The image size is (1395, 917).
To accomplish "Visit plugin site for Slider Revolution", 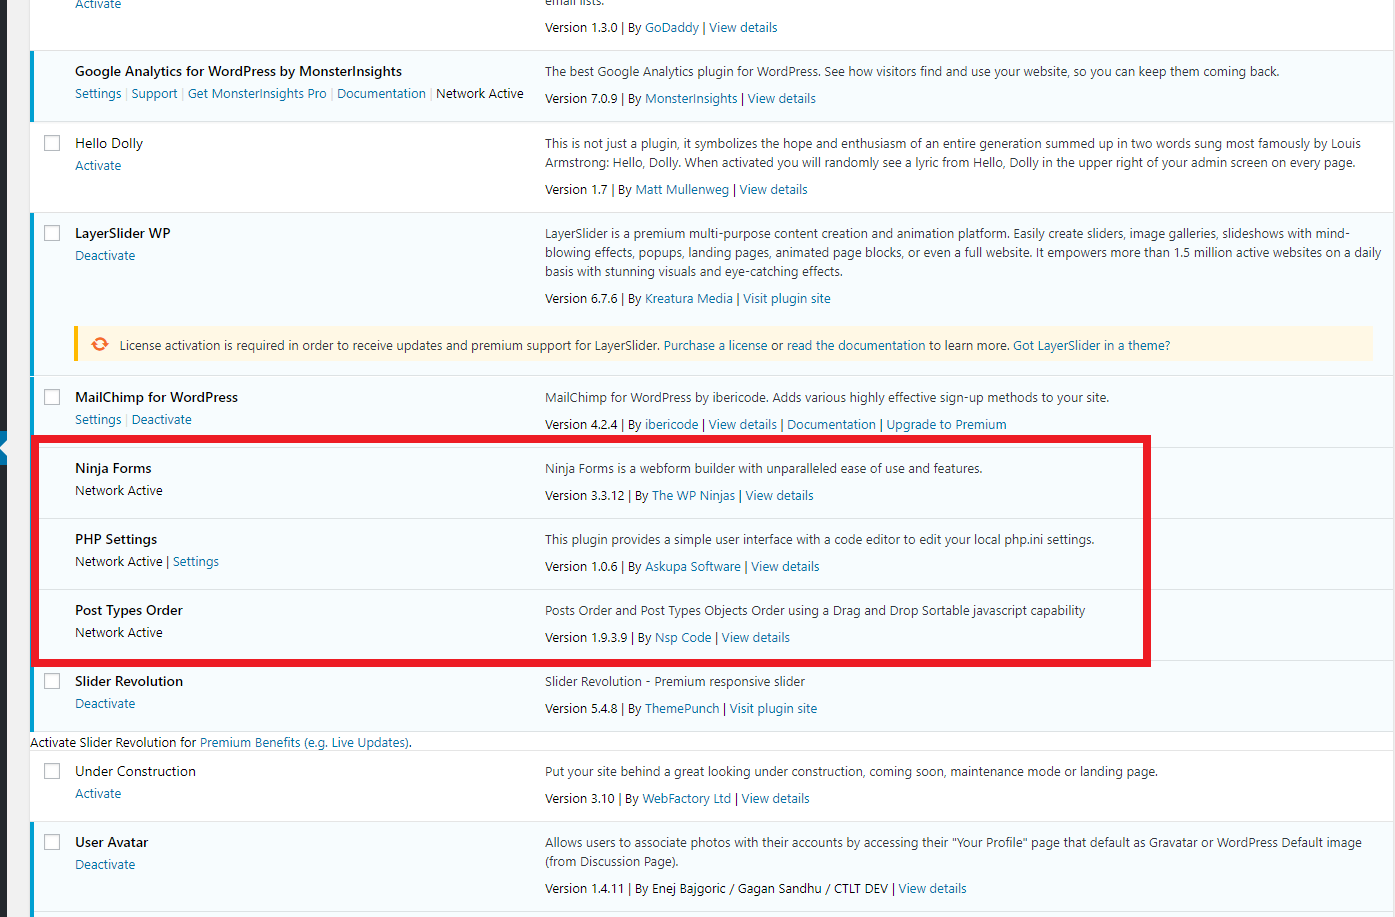I will 773,708.
